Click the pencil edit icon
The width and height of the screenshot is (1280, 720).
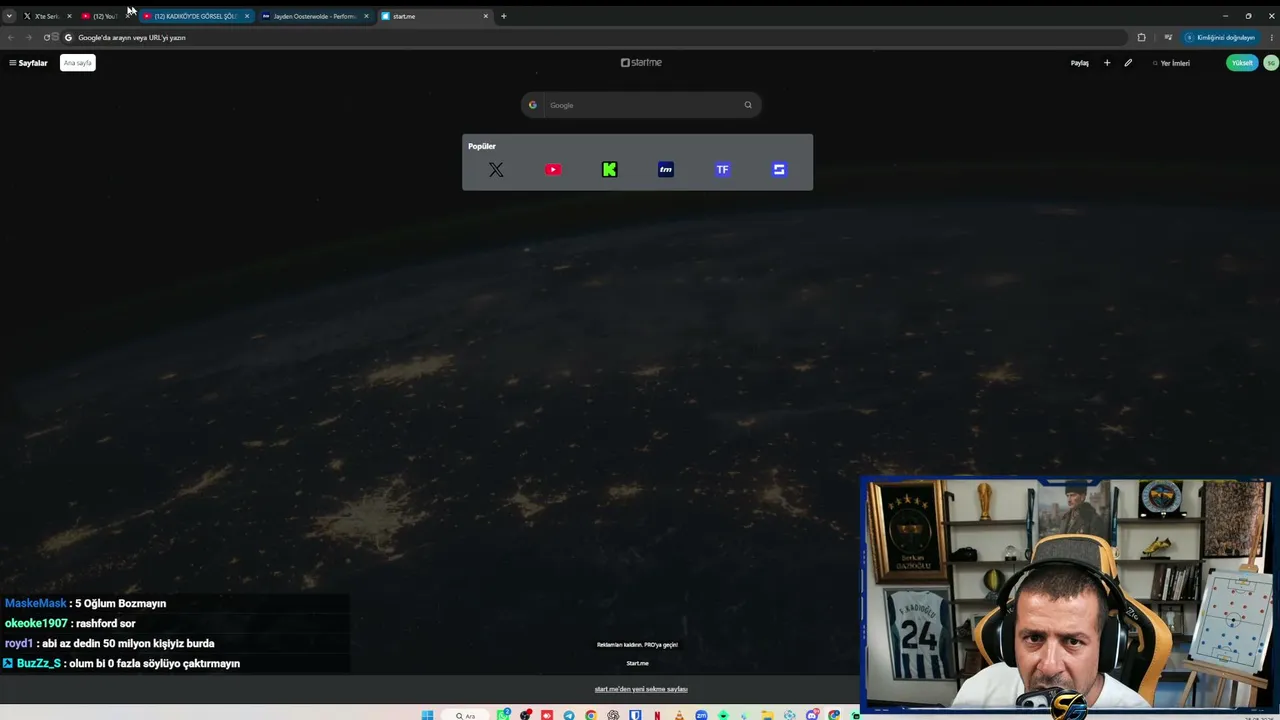pos(1128,63)
